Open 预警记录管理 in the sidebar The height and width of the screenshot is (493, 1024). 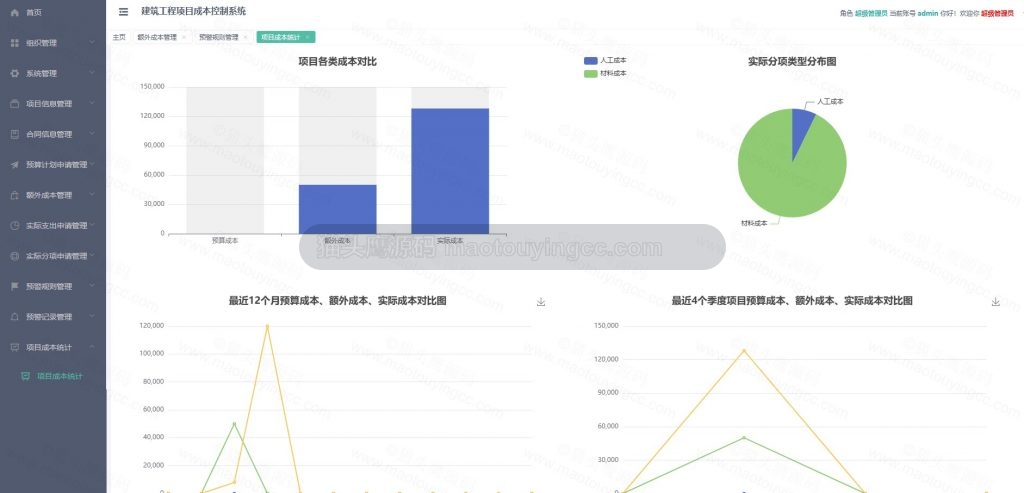pos(53,317)
